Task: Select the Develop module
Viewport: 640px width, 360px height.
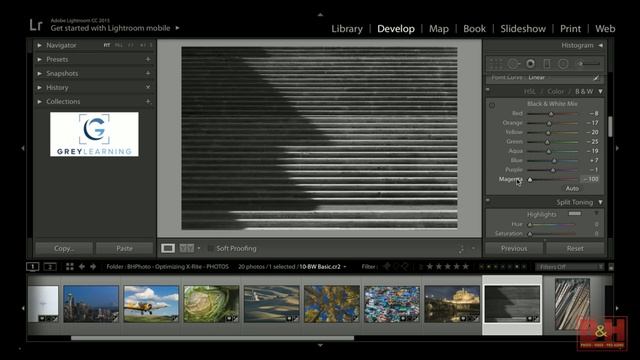Action: point(396,29)
